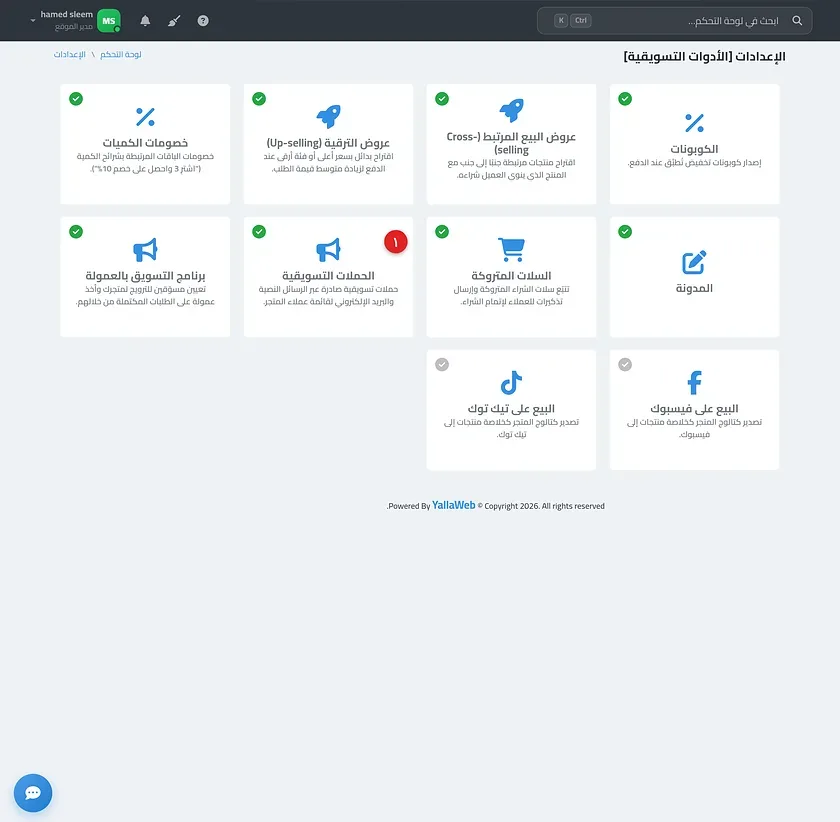Viewport: 840px width, 822px height.
Task: Enable grey check on البيع على فيسبوك card
Action: click(625, 364)
